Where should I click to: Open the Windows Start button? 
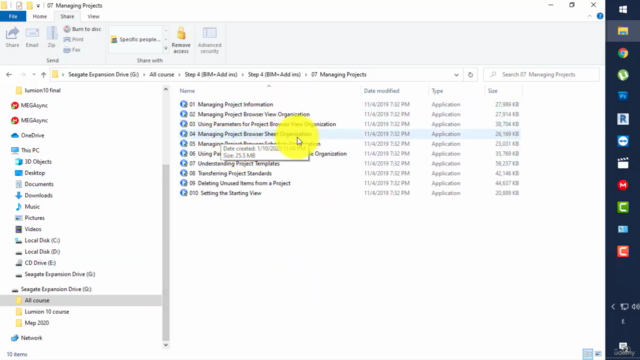pyautogui.click(x=623, y=9)
